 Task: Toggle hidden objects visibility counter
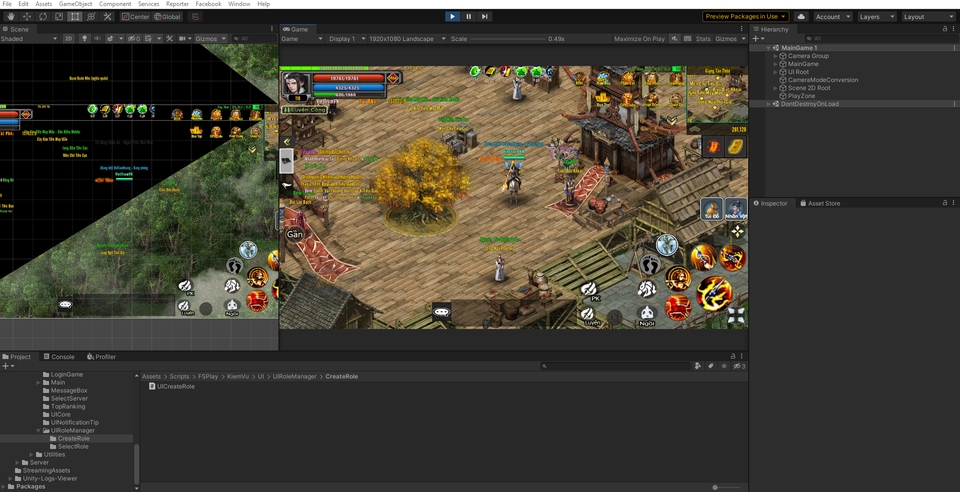(133, 39)
